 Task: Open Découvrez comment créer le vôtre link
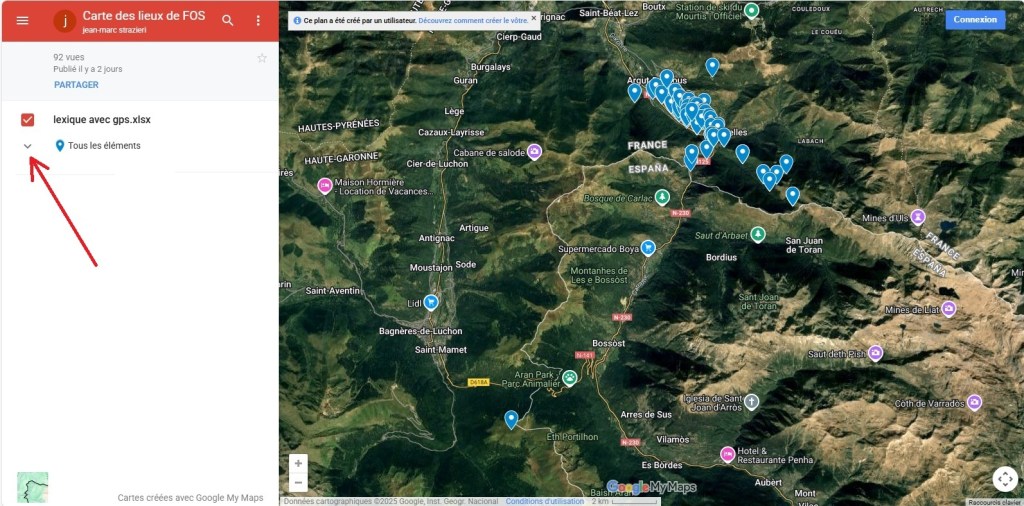pyautogui.click(x=472, y=20)
